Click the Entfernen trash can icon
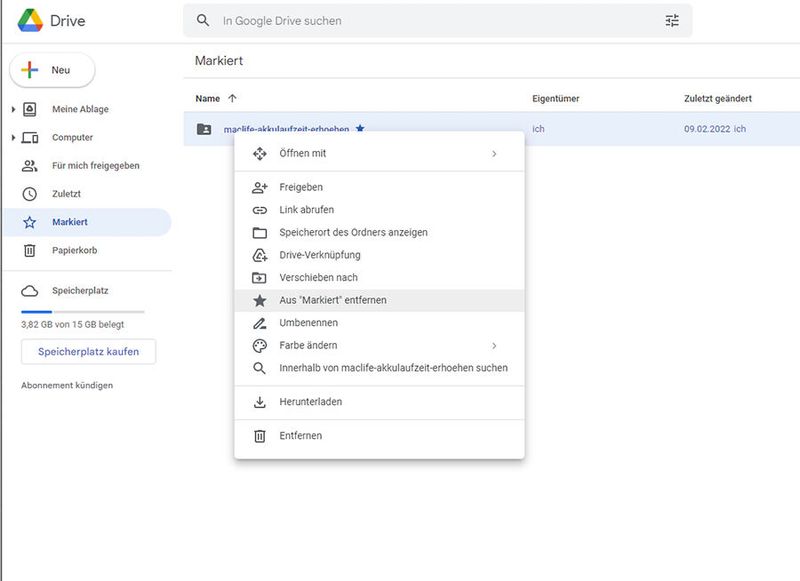This screenshot has height=581, width=800. click(260, 436)
